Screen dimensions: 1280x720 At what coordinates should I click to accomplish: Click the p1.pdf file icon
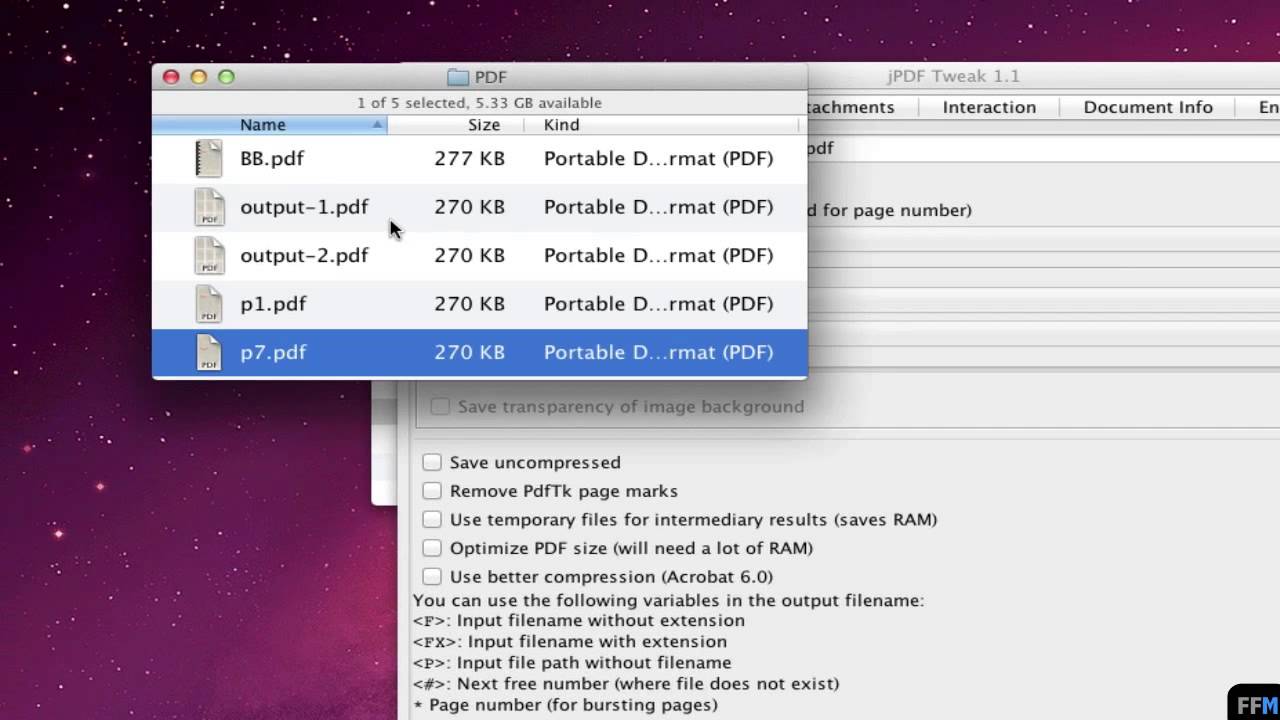tap(209, 304)
